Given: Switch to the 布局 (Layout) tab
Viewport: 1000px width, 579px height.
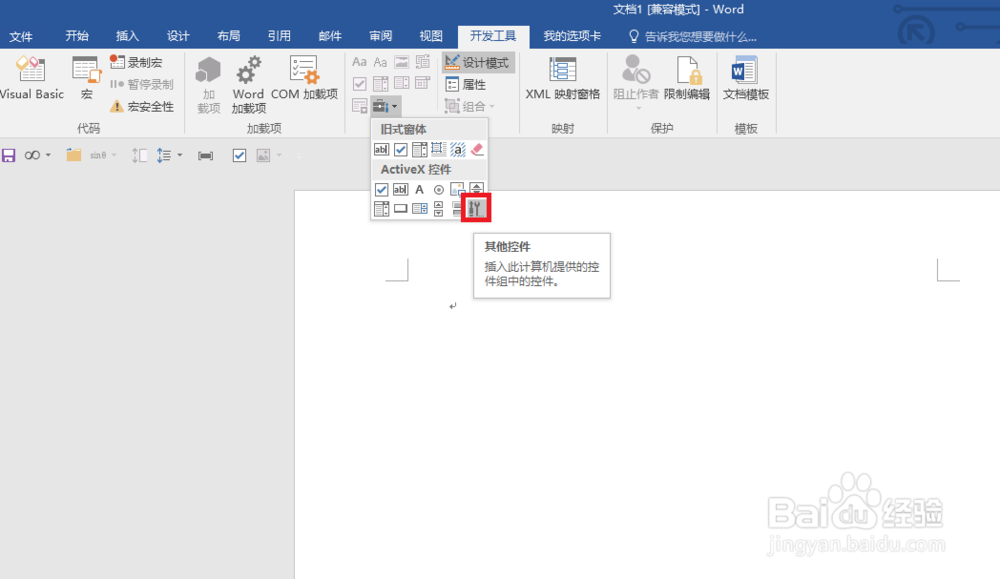Looking at the screenshot, I should (x=229, y=36).
